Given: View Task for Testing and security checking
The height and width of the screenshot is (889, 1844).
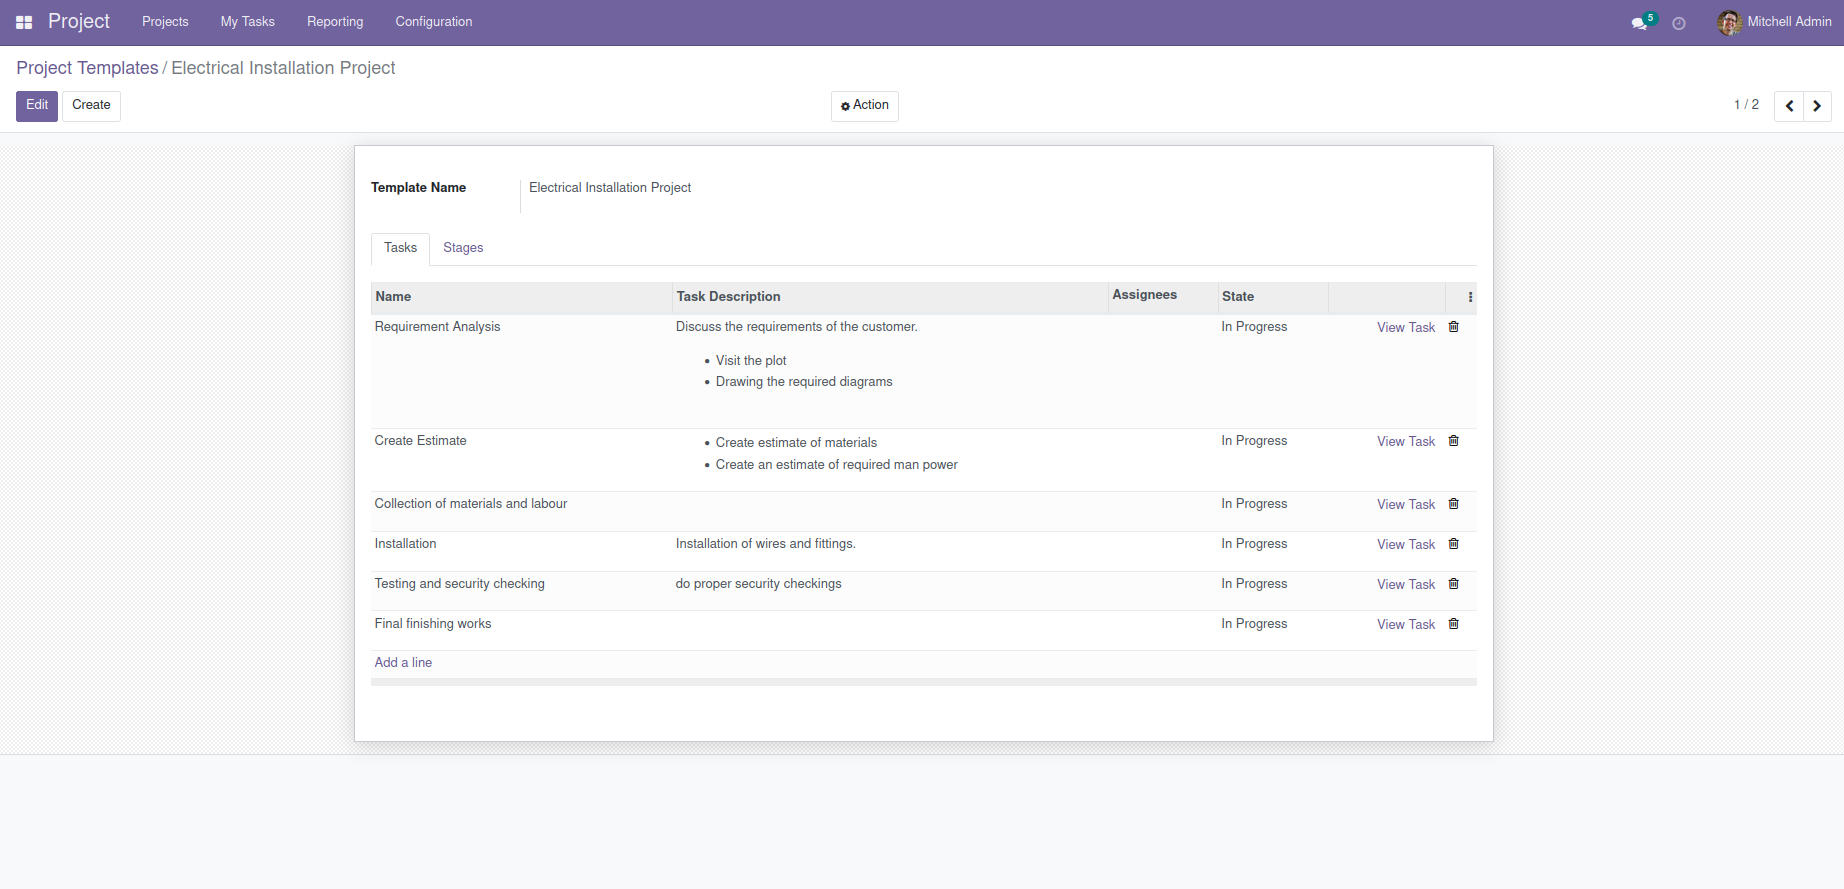Looking at the screenshot, I should point(1406,585).
